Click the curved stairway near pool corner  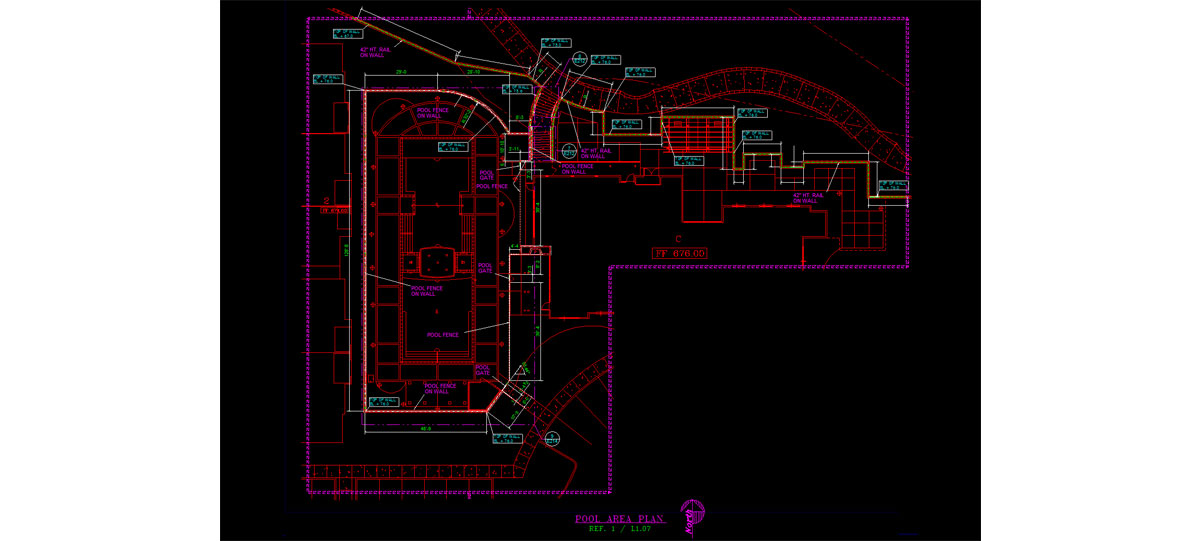pos(541,122)
